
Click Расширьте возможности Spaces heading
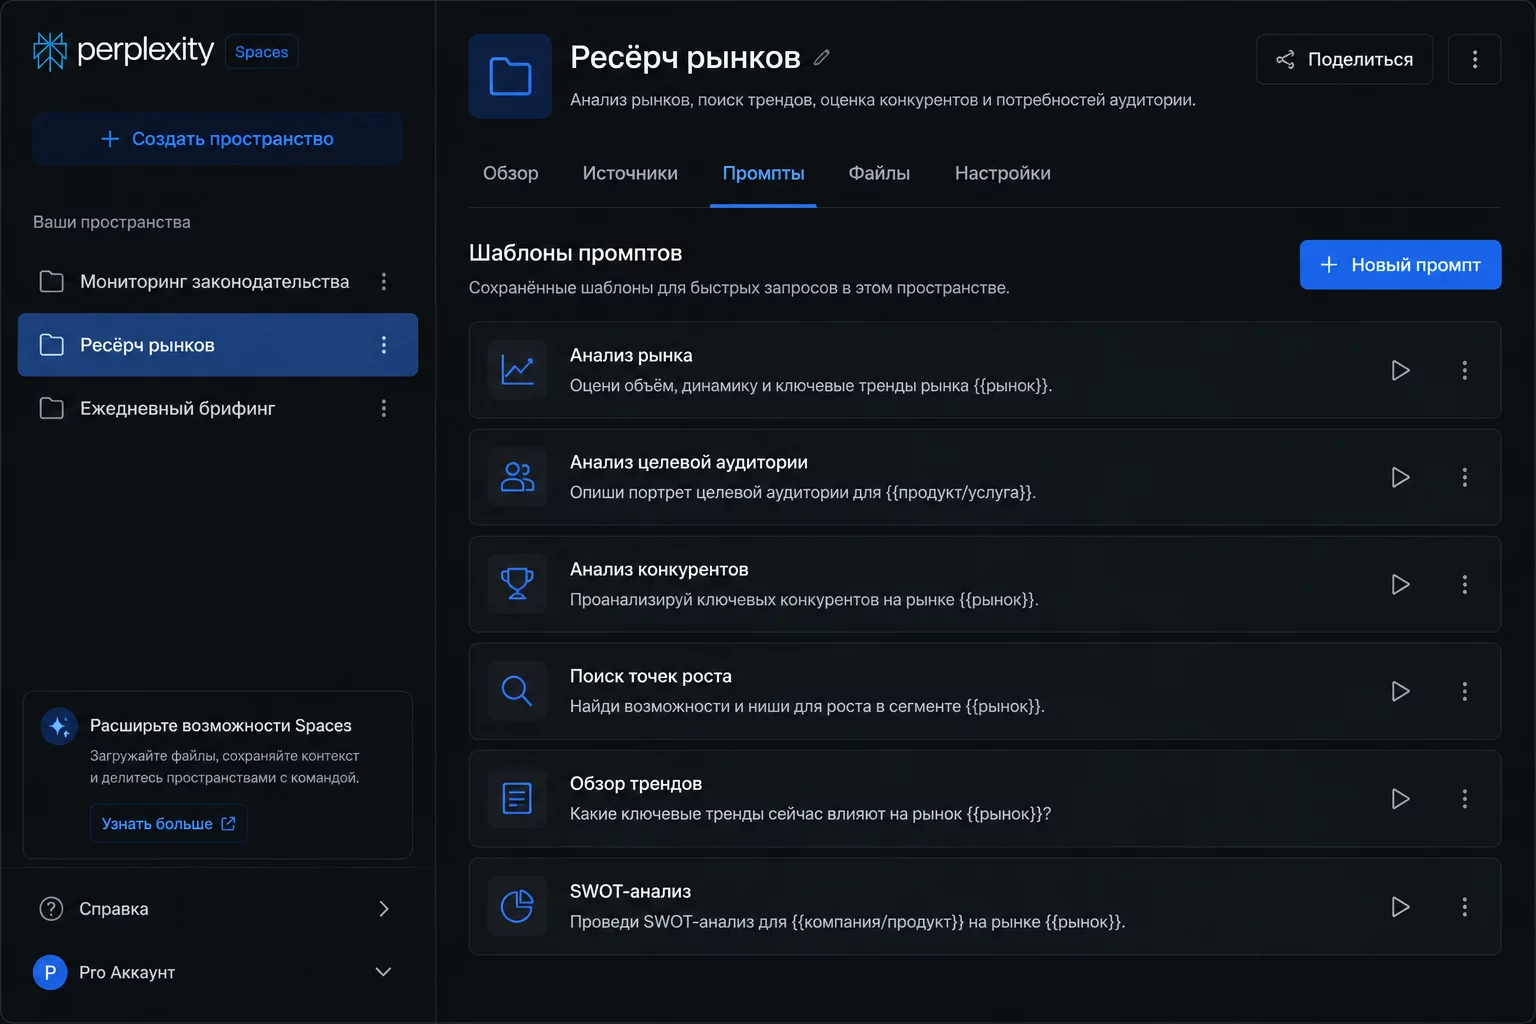point(221,726)
